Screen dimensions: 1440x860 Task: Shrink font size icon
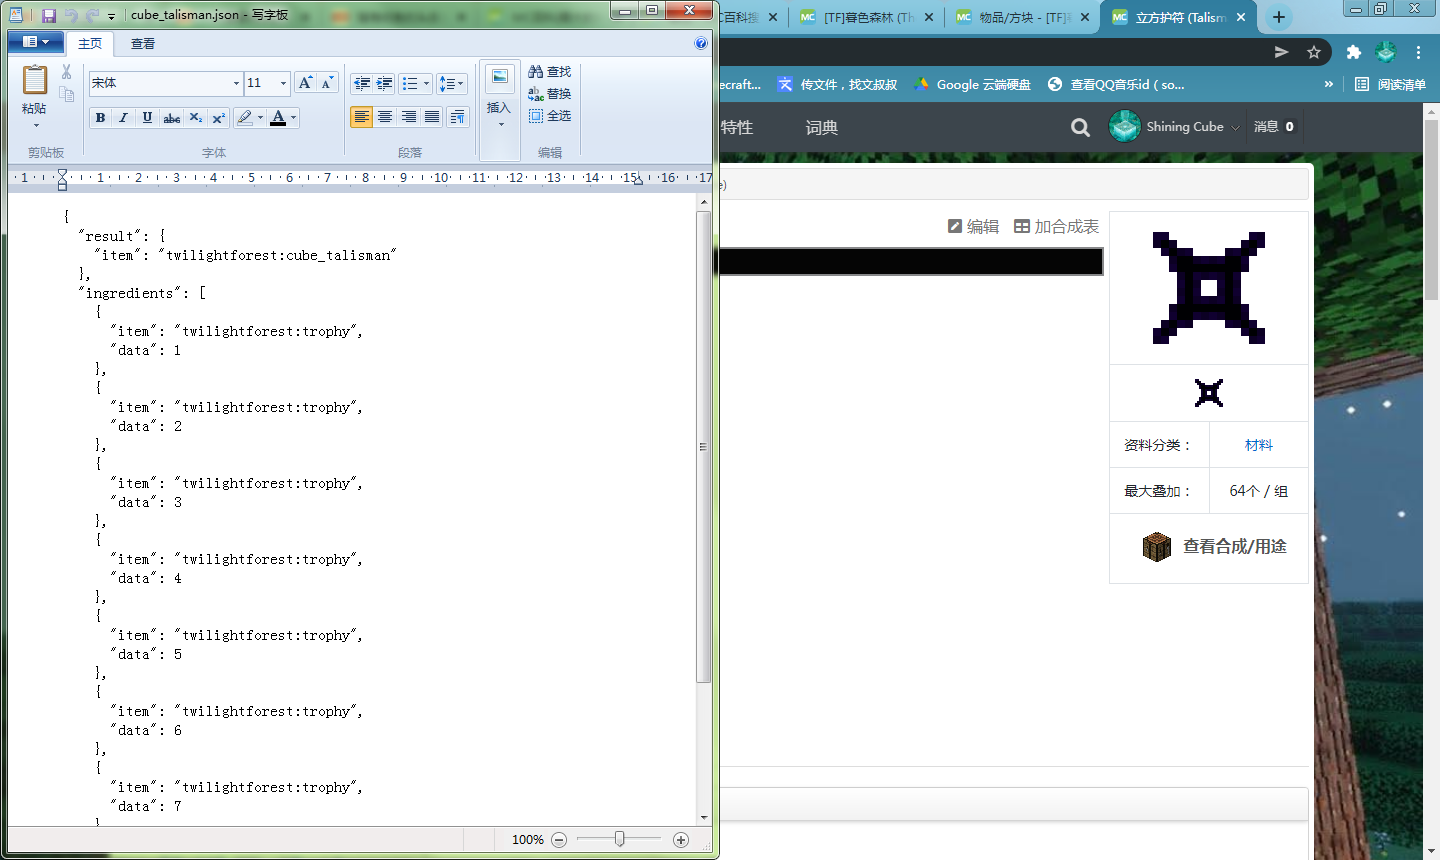327,83
